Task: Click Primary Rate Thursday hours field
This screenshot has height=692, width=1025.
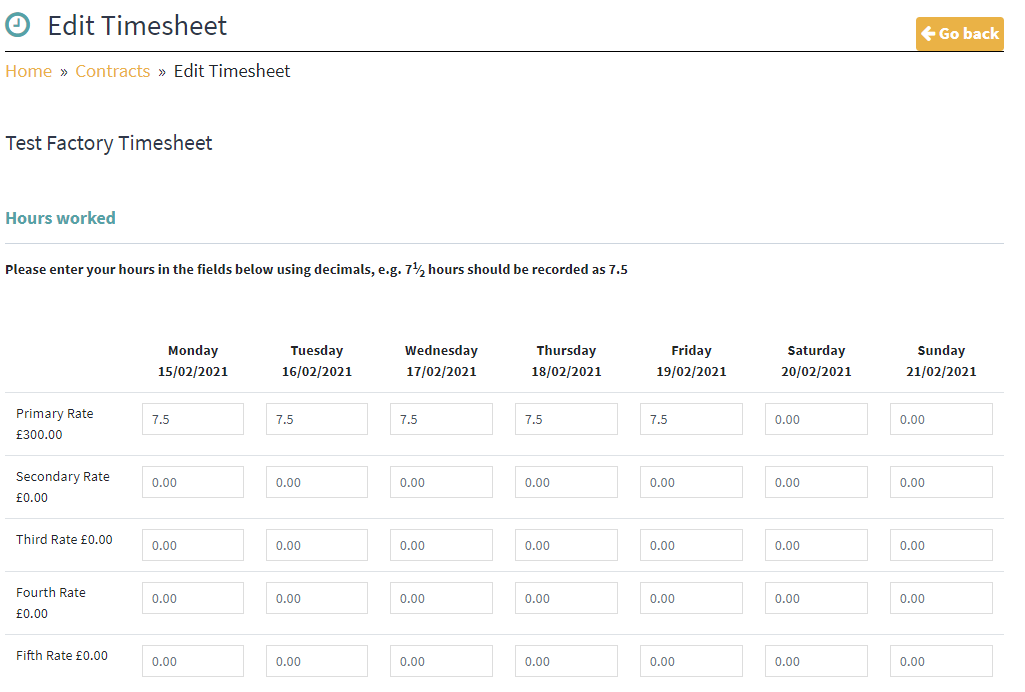Action: pos(566,419)
